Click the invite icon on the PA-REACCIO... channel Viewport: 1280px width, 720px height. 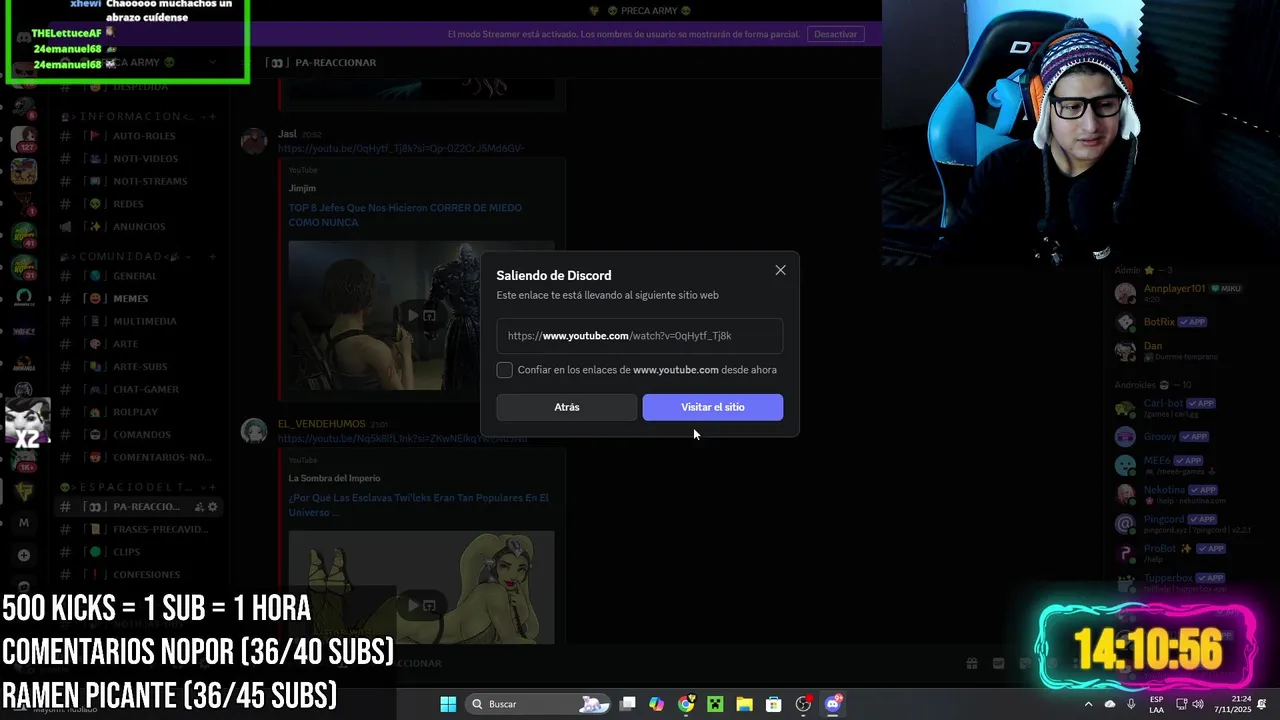coord(199,507)
